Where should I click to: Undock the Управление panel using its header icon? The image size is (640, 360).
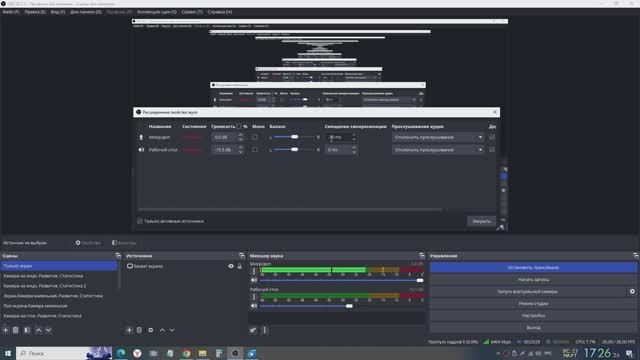pos(636,256)
